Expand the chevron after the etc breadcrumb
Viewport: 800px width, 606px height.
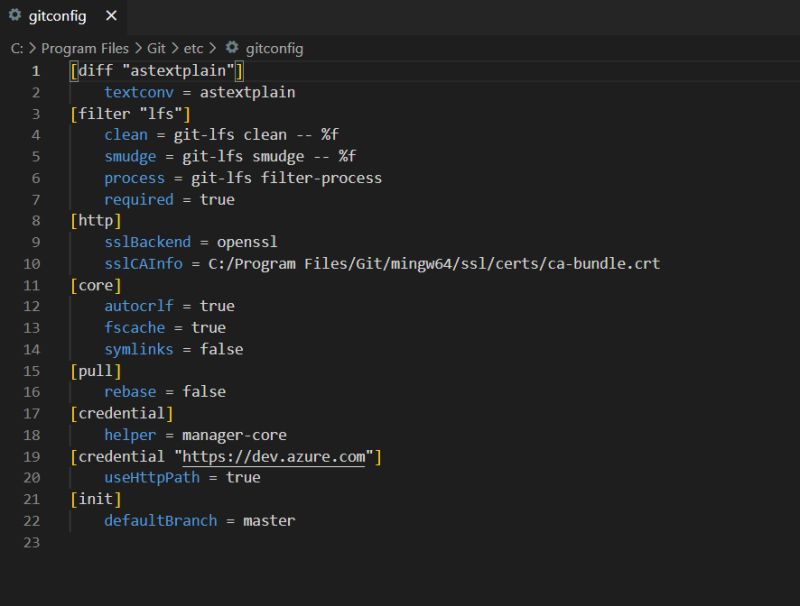[211, 48]
